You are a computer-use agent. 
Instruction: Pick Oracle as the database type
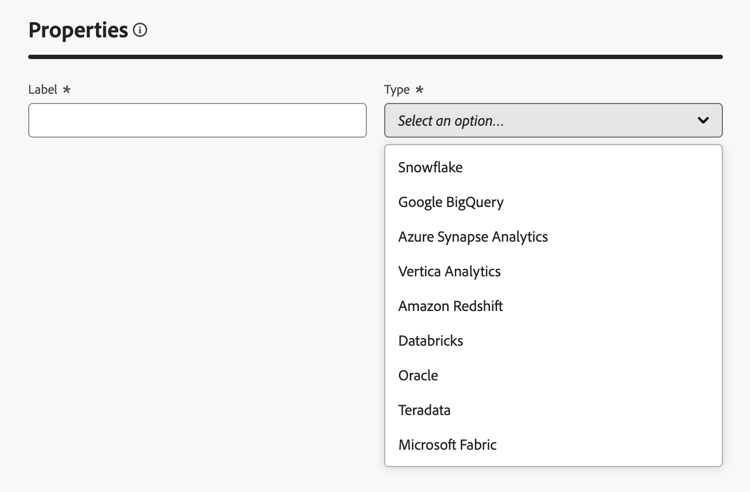(418, 375)
